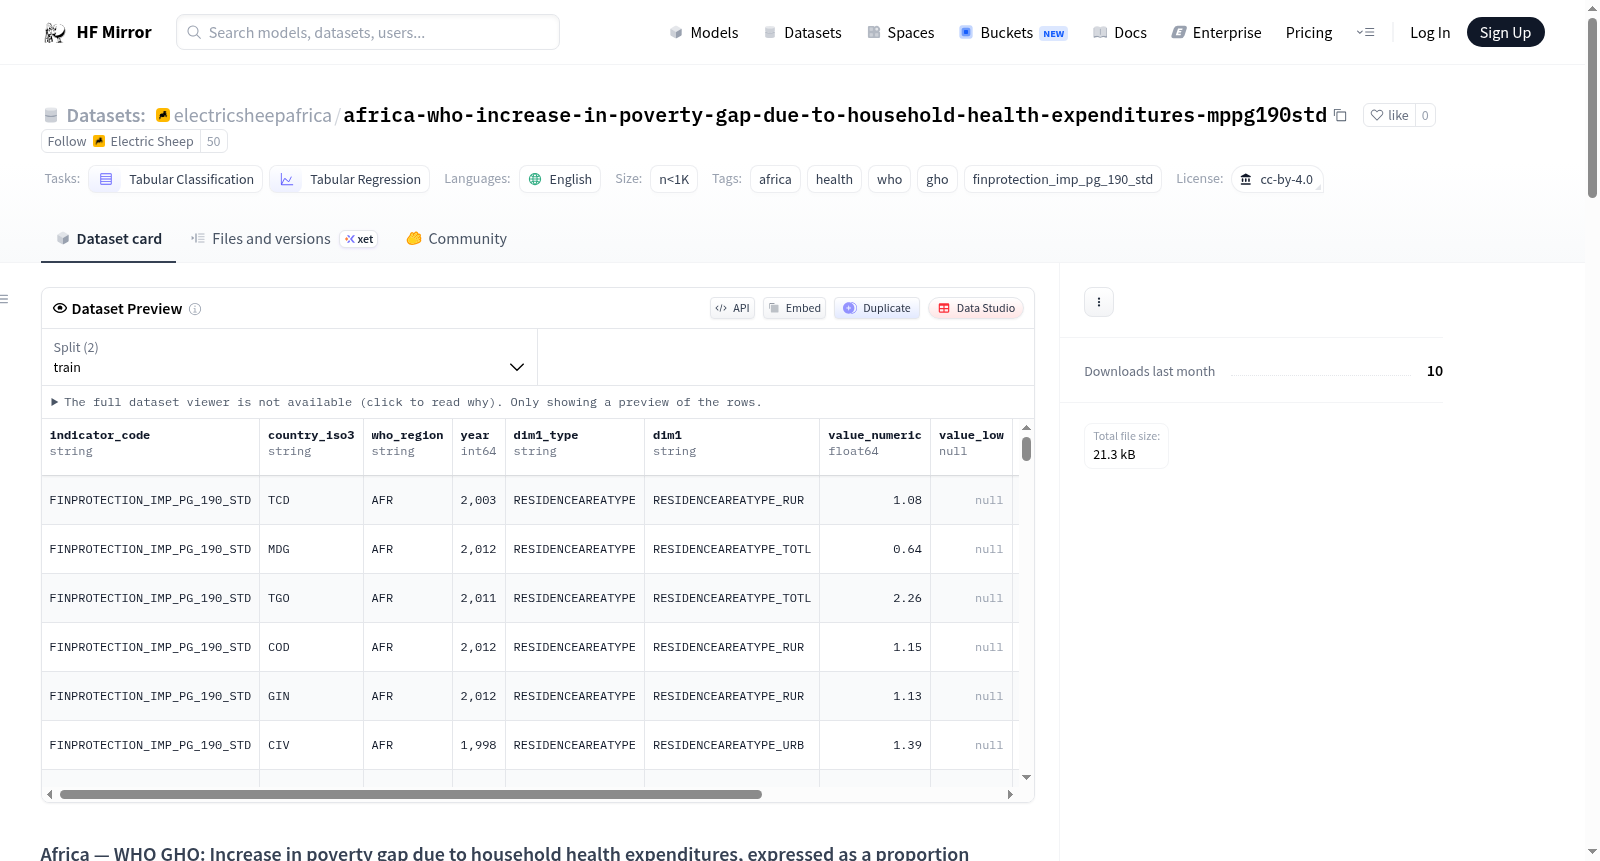The height and width of the screenshot is (861, 1600).
Task: Click the HF Mirror logo icon
Action: coord(55,33)
